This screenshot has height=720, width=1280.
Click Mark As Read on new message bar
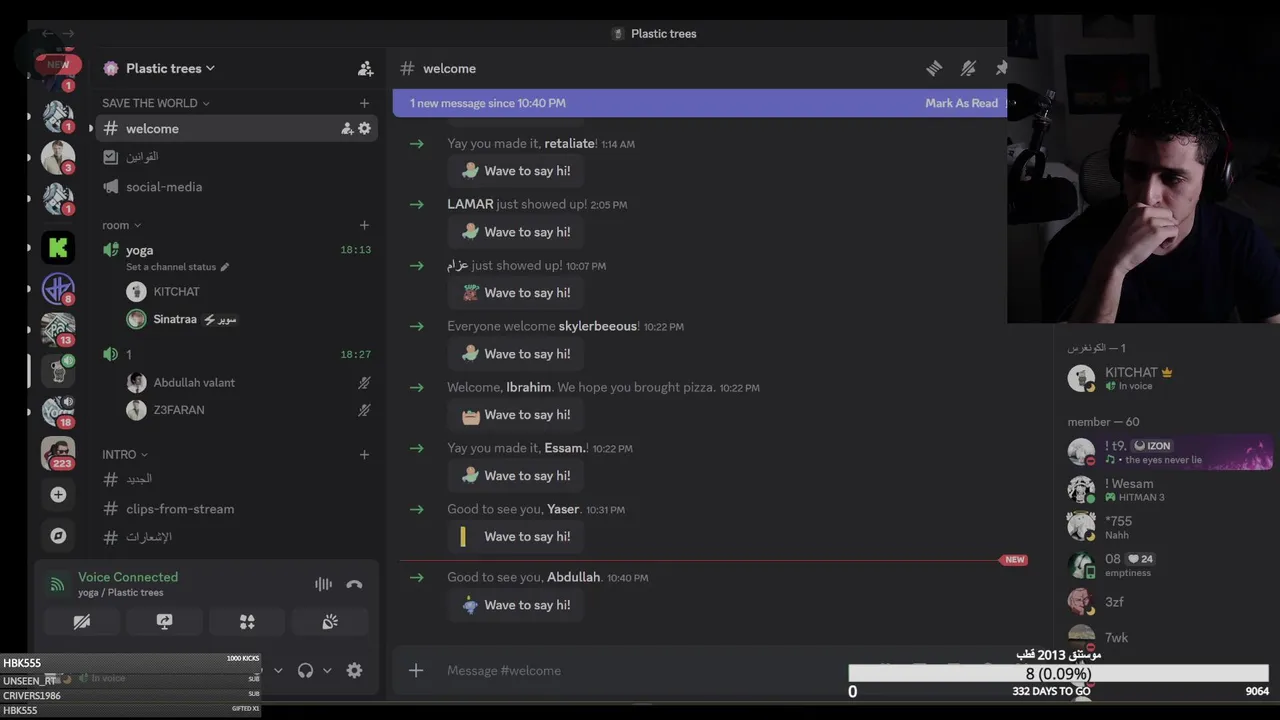tap(961, 103)
